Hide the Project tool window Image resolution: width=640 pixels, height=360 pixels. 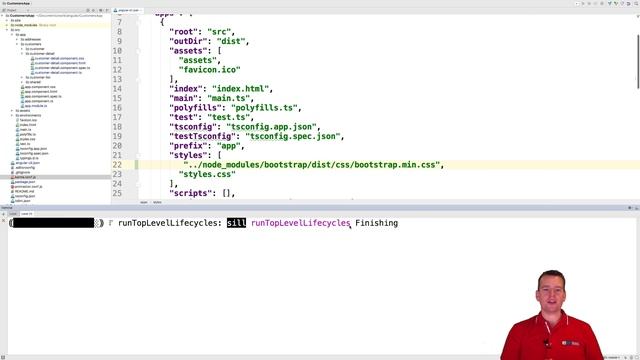point(107,10)
